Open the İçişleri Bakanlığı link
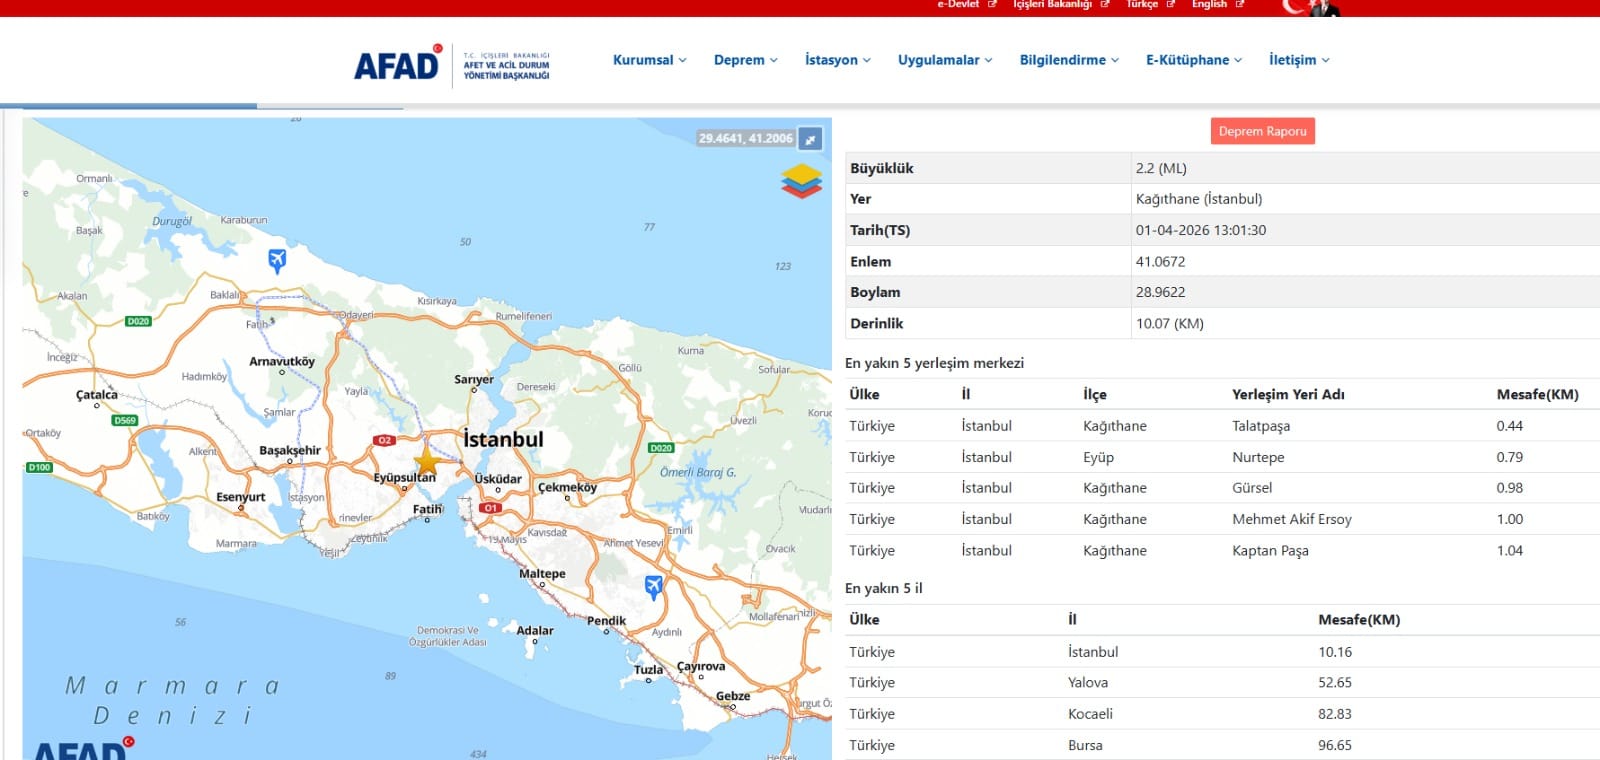Image resolution: width=1600 pixels, height=760 pixels. point(1059,5)
